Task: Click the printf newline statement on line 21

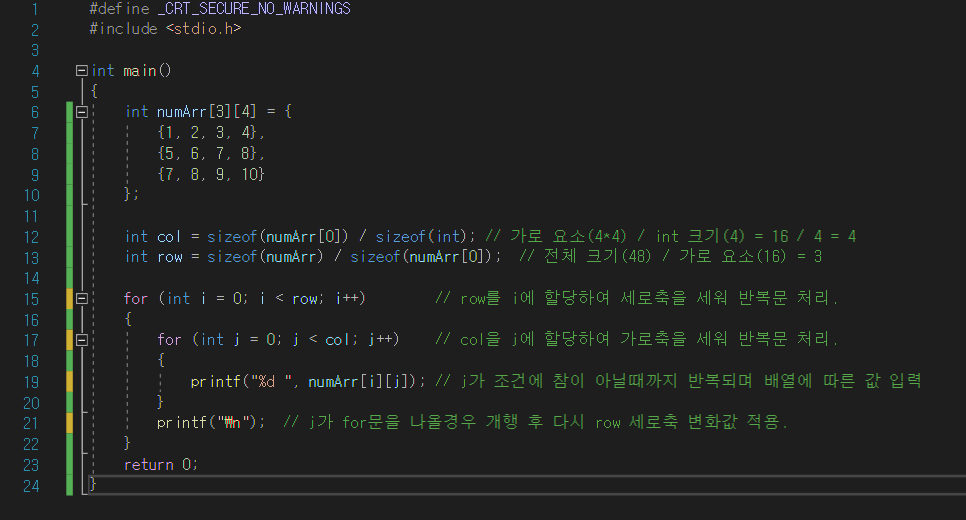Action: pyautogui.click(x=211, y=423)
